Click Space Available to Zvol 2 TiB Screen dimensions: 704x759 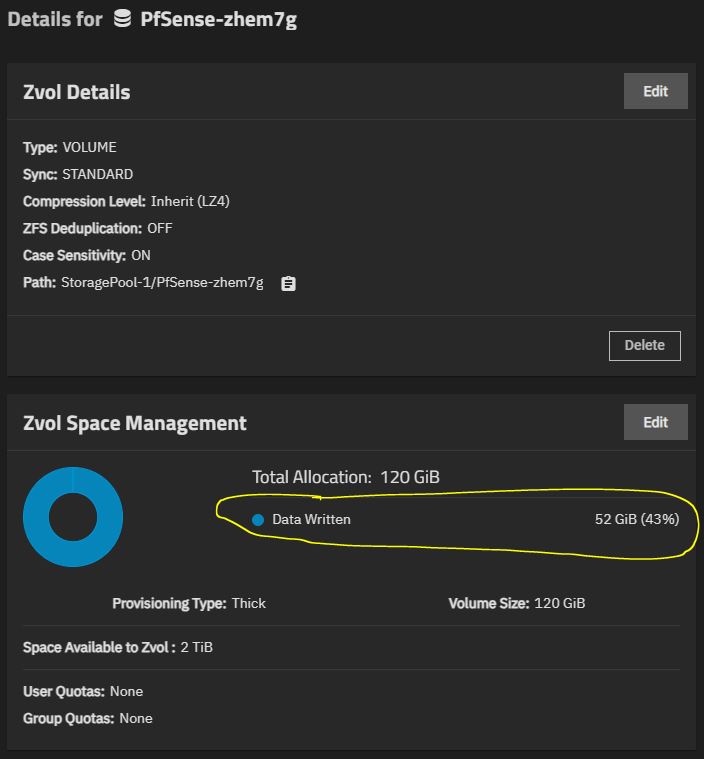tap(118, 648)
